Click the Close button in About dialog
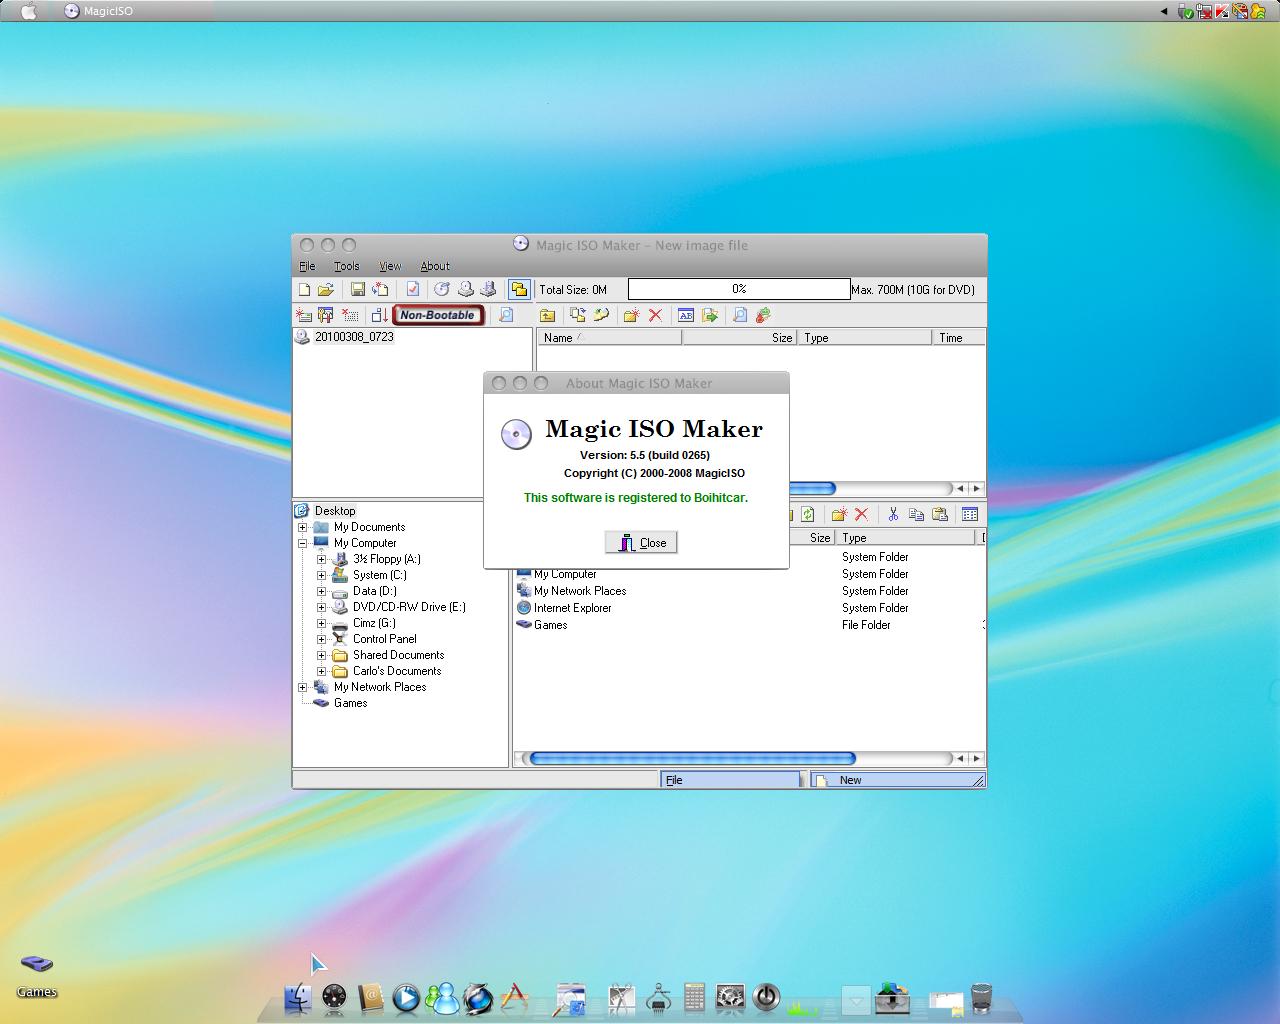Screen dimensions: 1280x1024 tap(641, 542)
